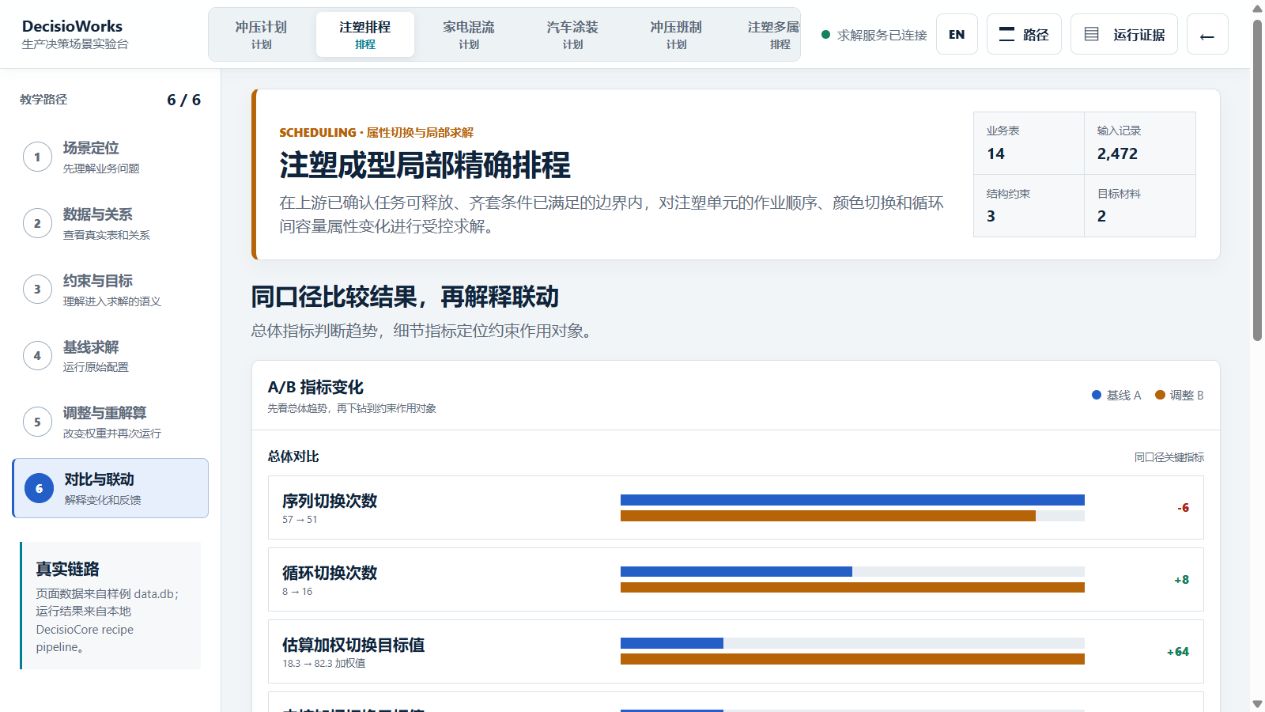
Task: Click the 序列切换次数 comparison bar
Action: pos(852,508)
